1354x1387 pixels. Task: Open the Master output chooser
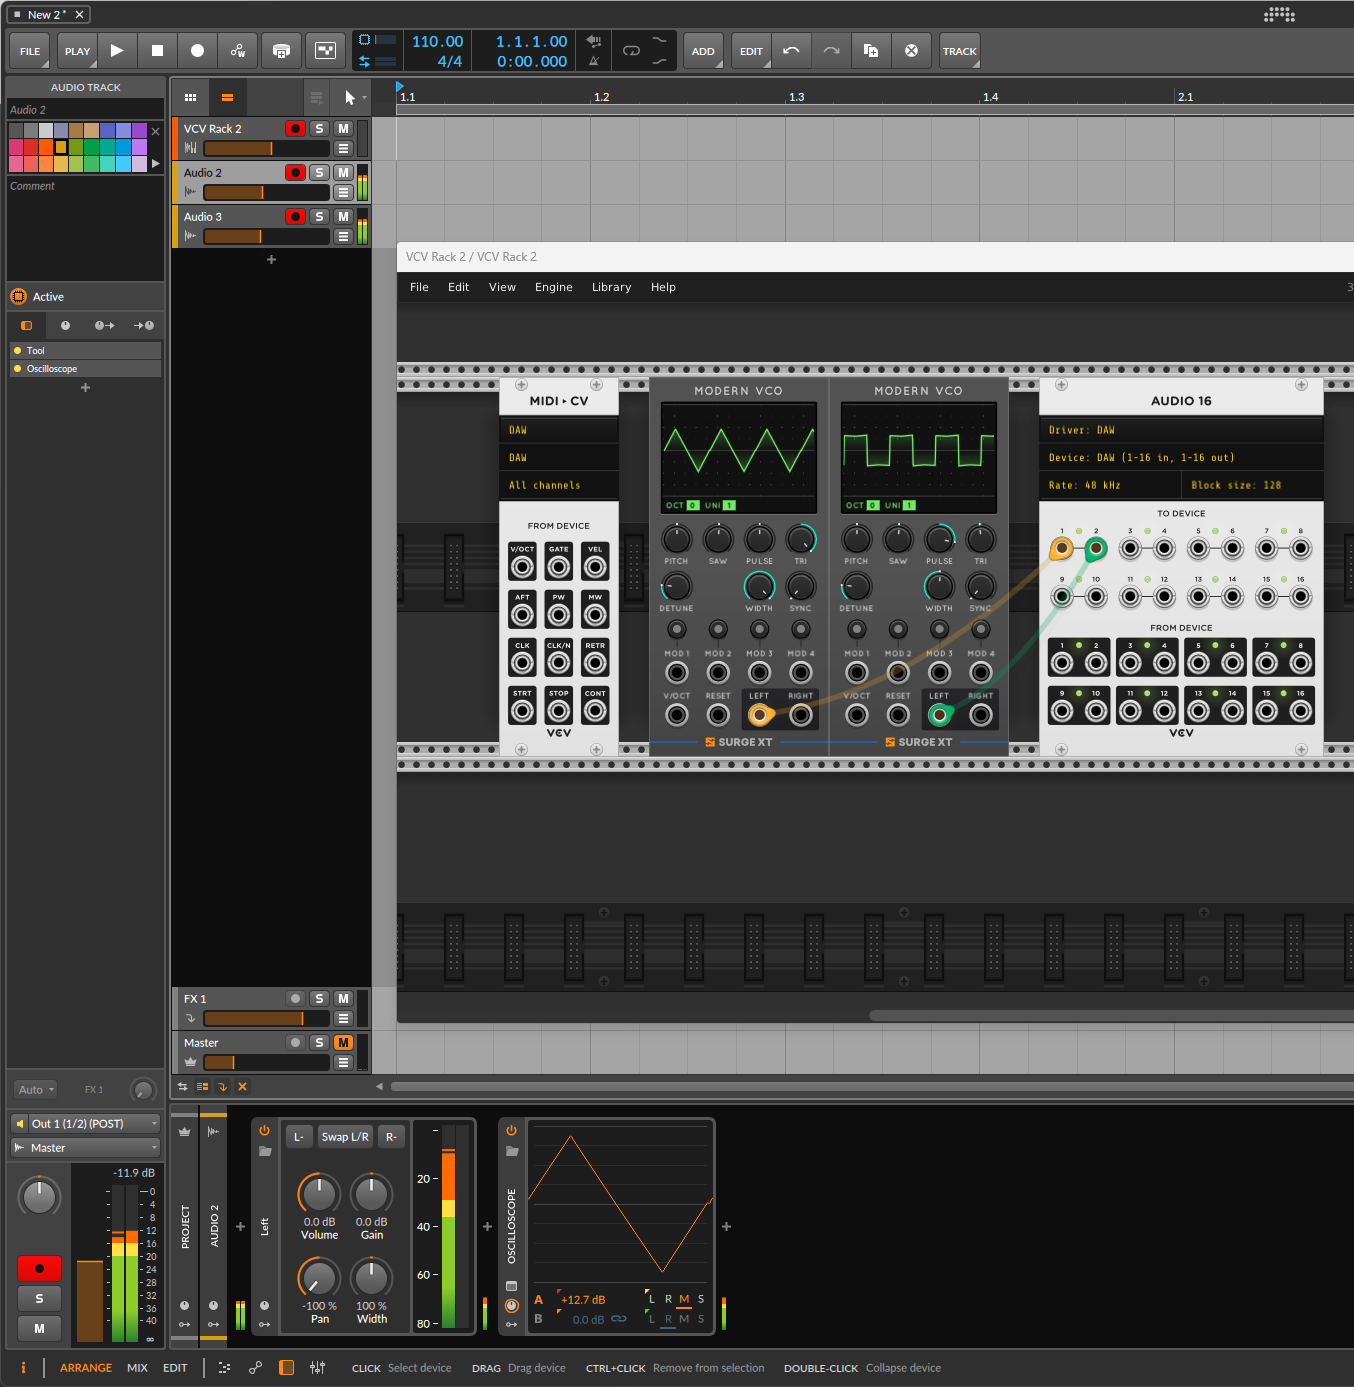pos(86,1147)
